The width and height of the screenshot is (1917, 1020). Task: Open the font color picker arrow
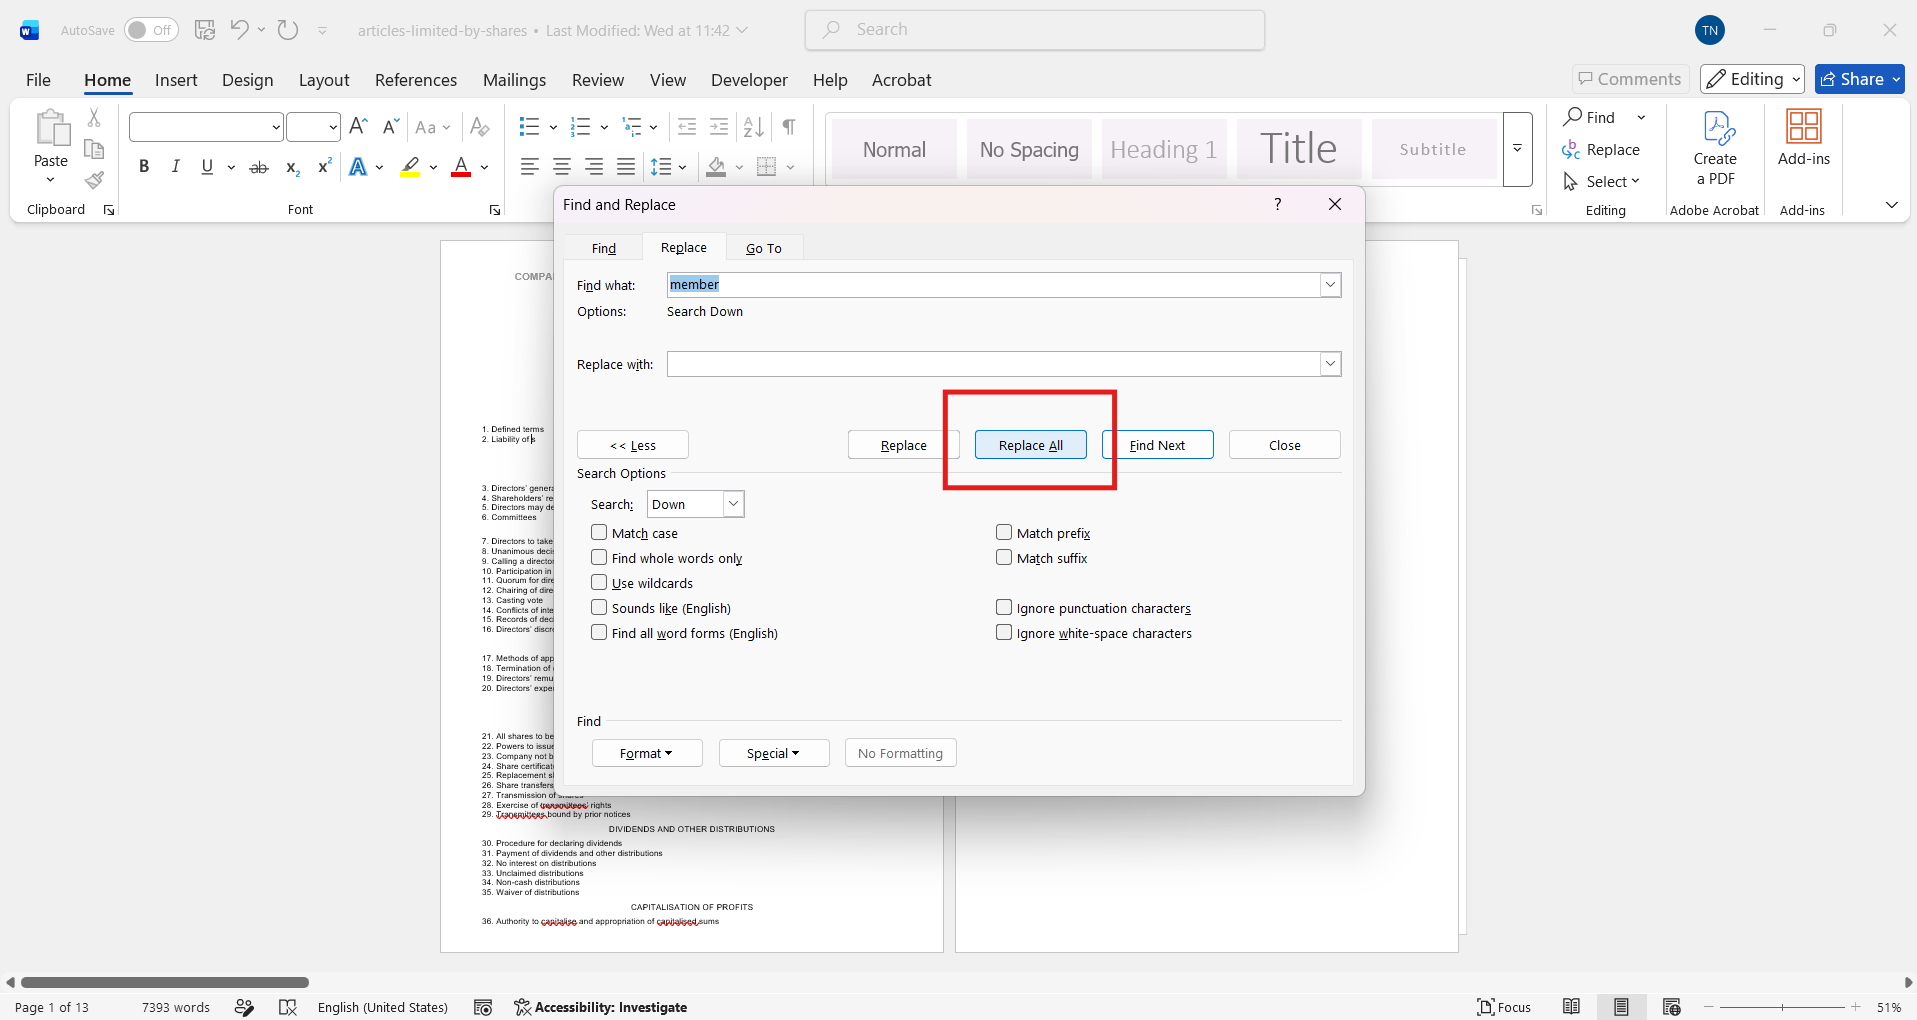484,167
